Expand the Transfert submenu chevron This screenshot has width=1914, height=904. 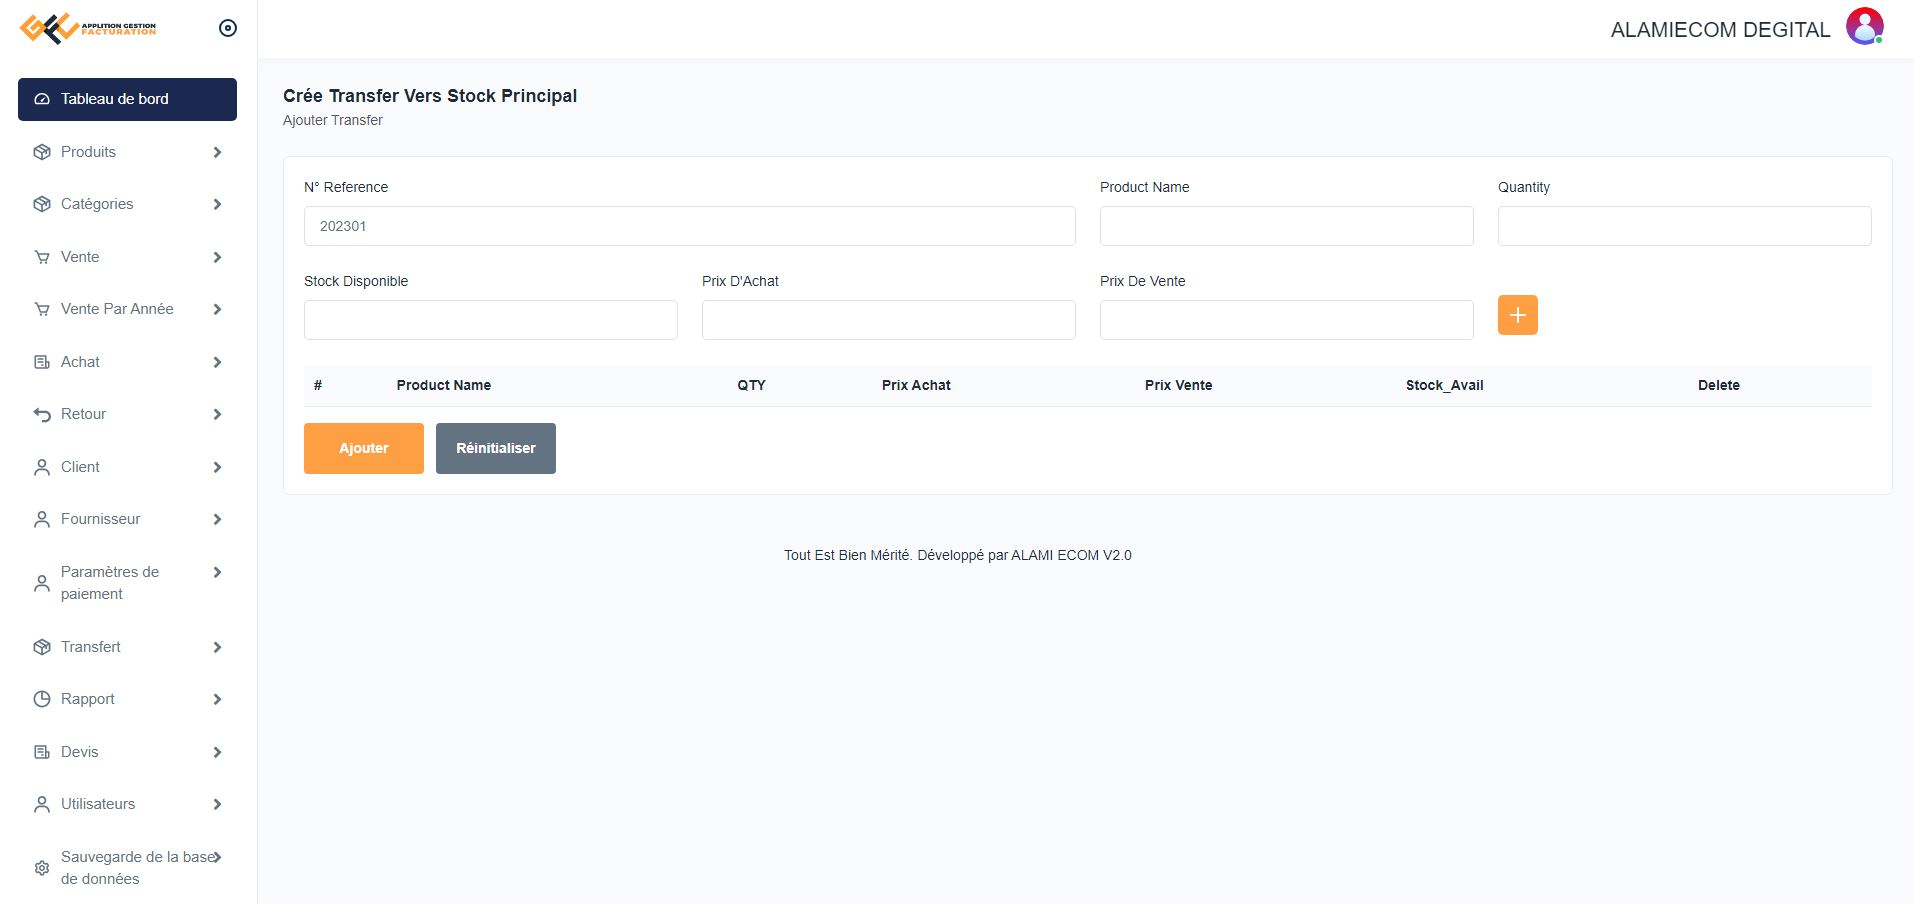[217, 647]
